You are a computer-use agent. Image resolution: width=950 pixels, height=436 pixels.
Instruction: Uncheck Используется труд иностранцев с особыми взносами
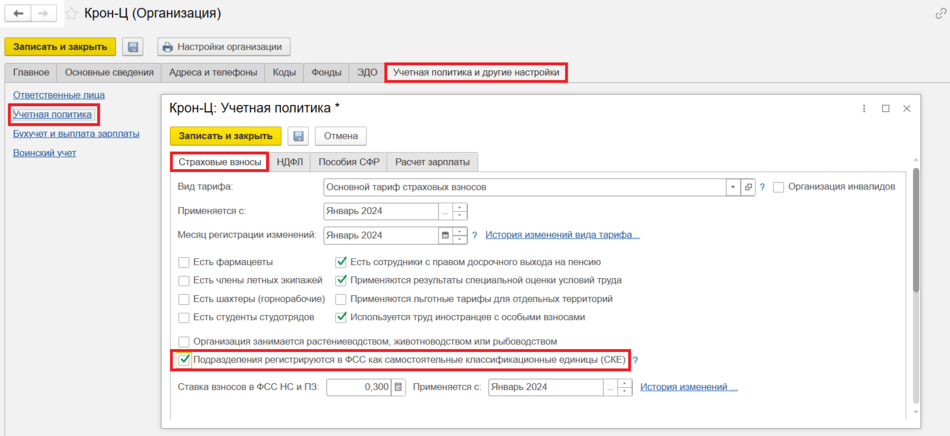click(x=341, y=317)
